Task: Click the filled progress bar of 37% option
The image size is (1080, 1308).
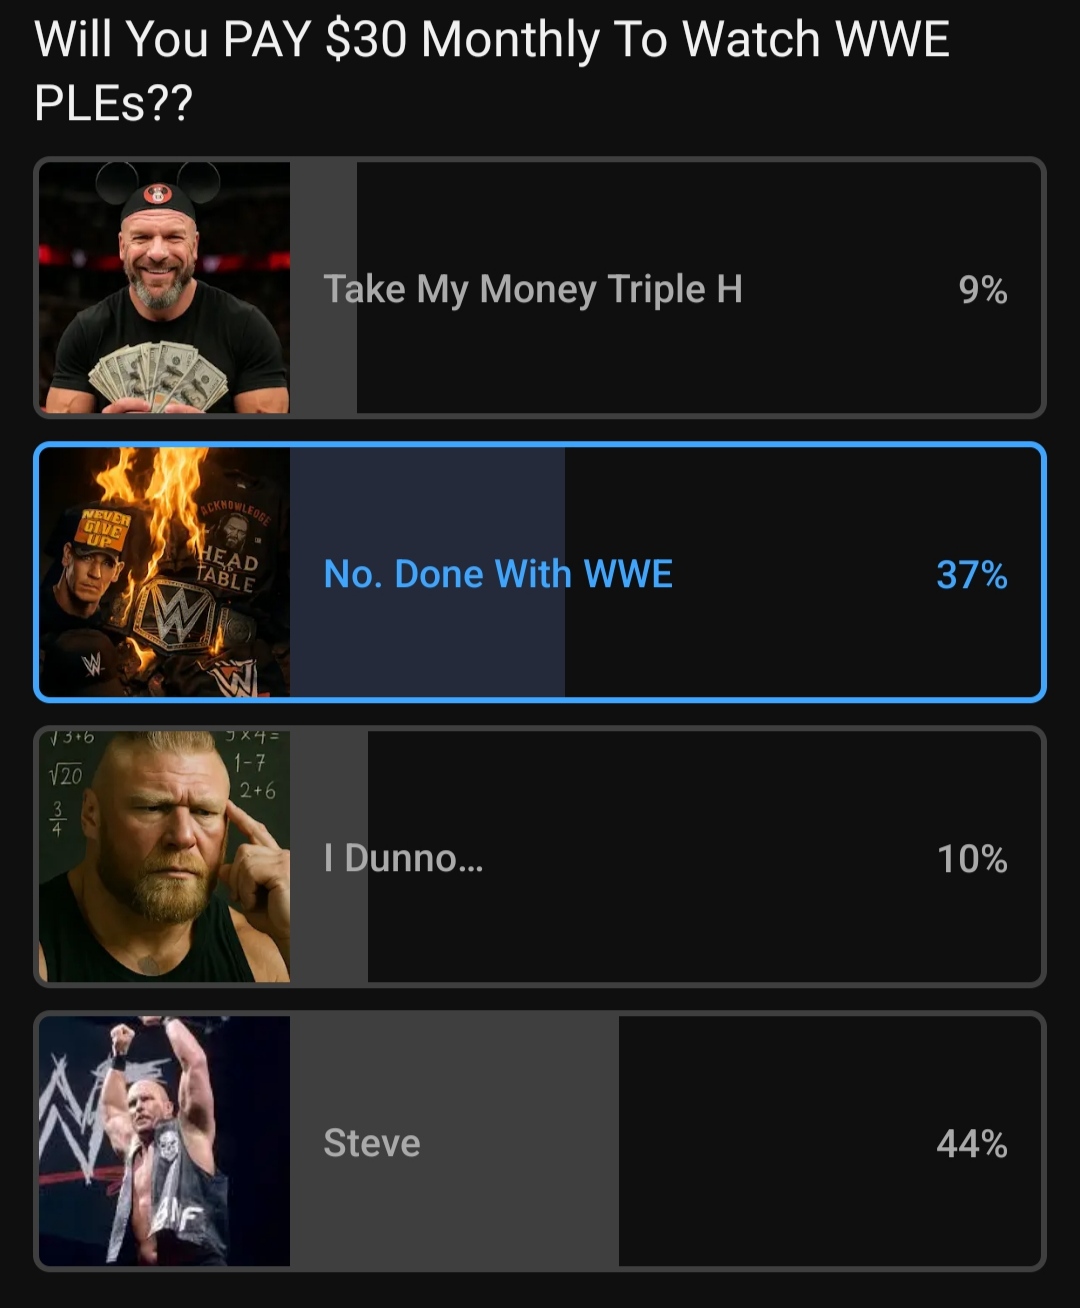Action: pyautogui.click(x=427, y=572)
